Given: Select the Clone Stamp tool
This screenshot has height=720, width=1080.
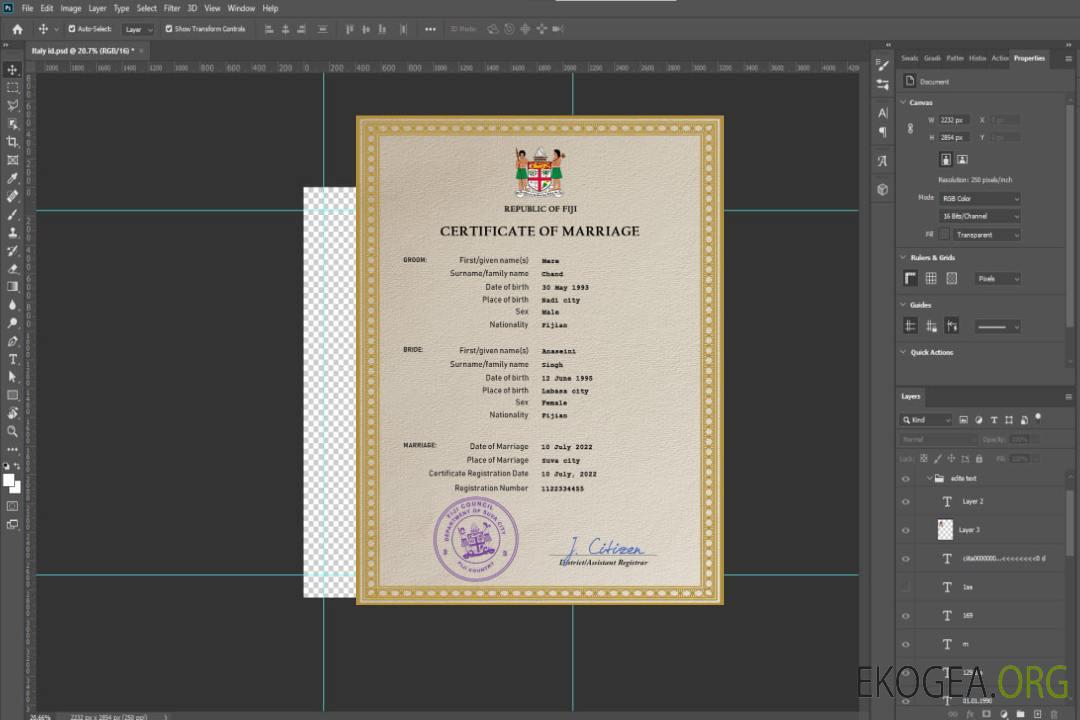Looking at the screenshot, I should (x=12, y=233).
